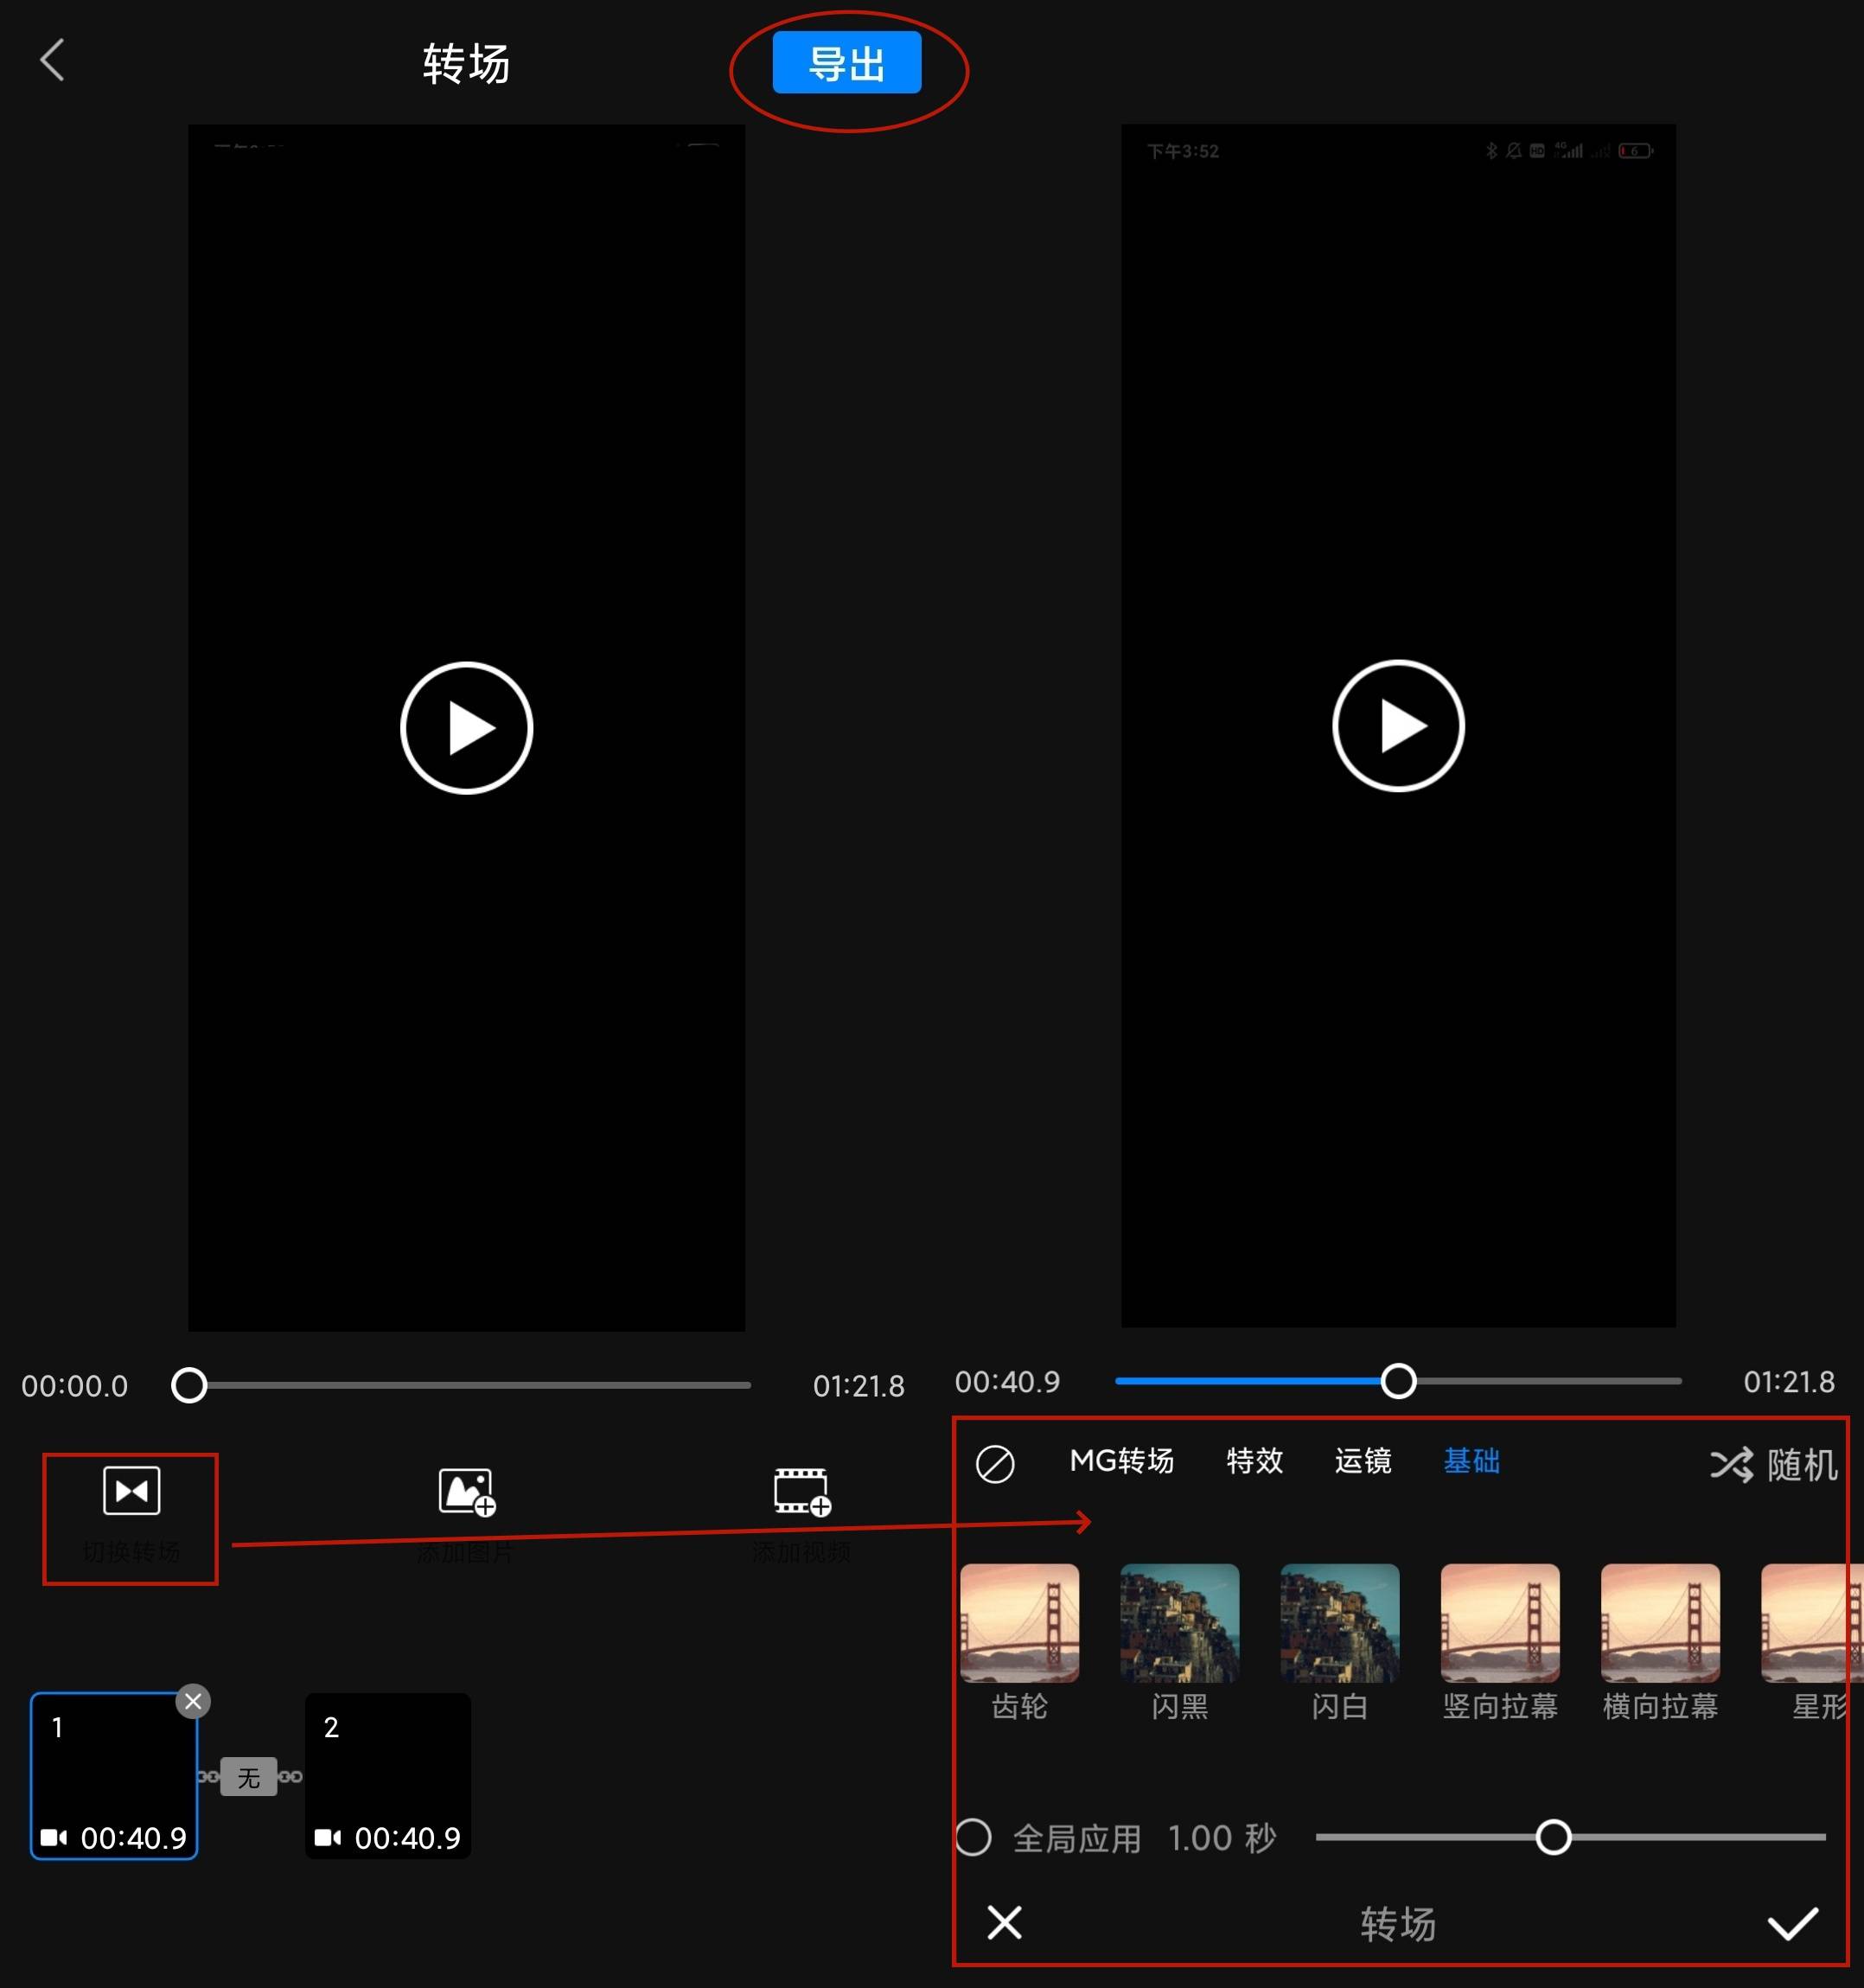The image size is (1864, 1988).
Task: Click the 无 transition link between clips
Action: click(249, 1777)
